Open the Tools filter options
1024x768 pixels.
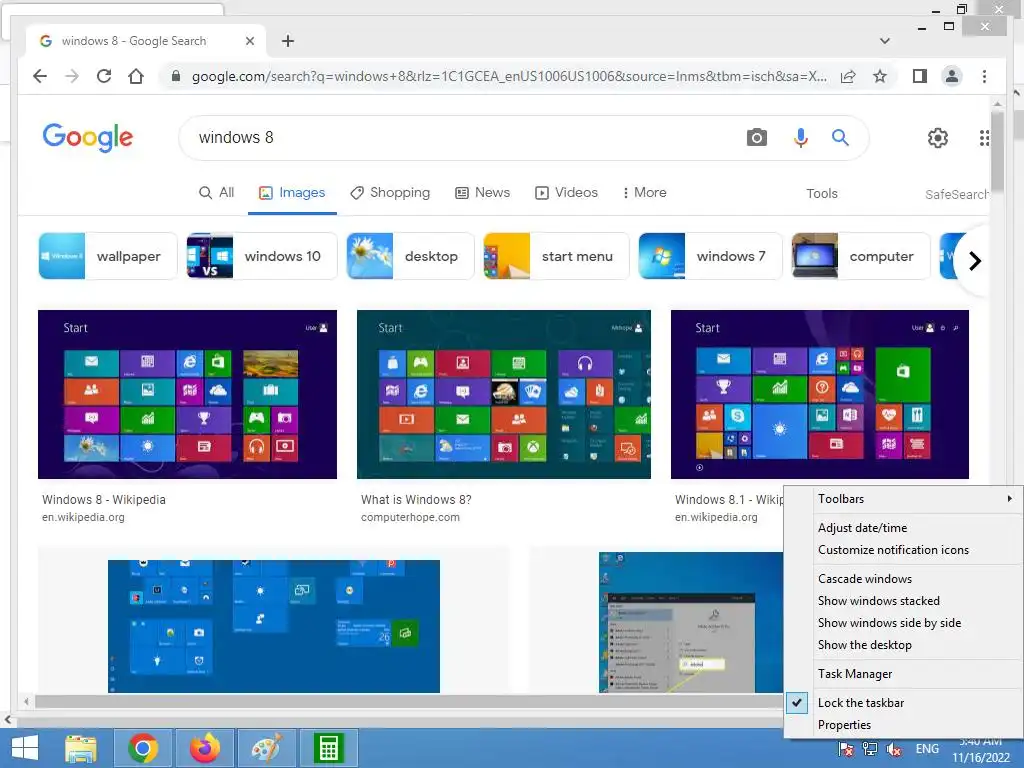[x=822, y=193]
